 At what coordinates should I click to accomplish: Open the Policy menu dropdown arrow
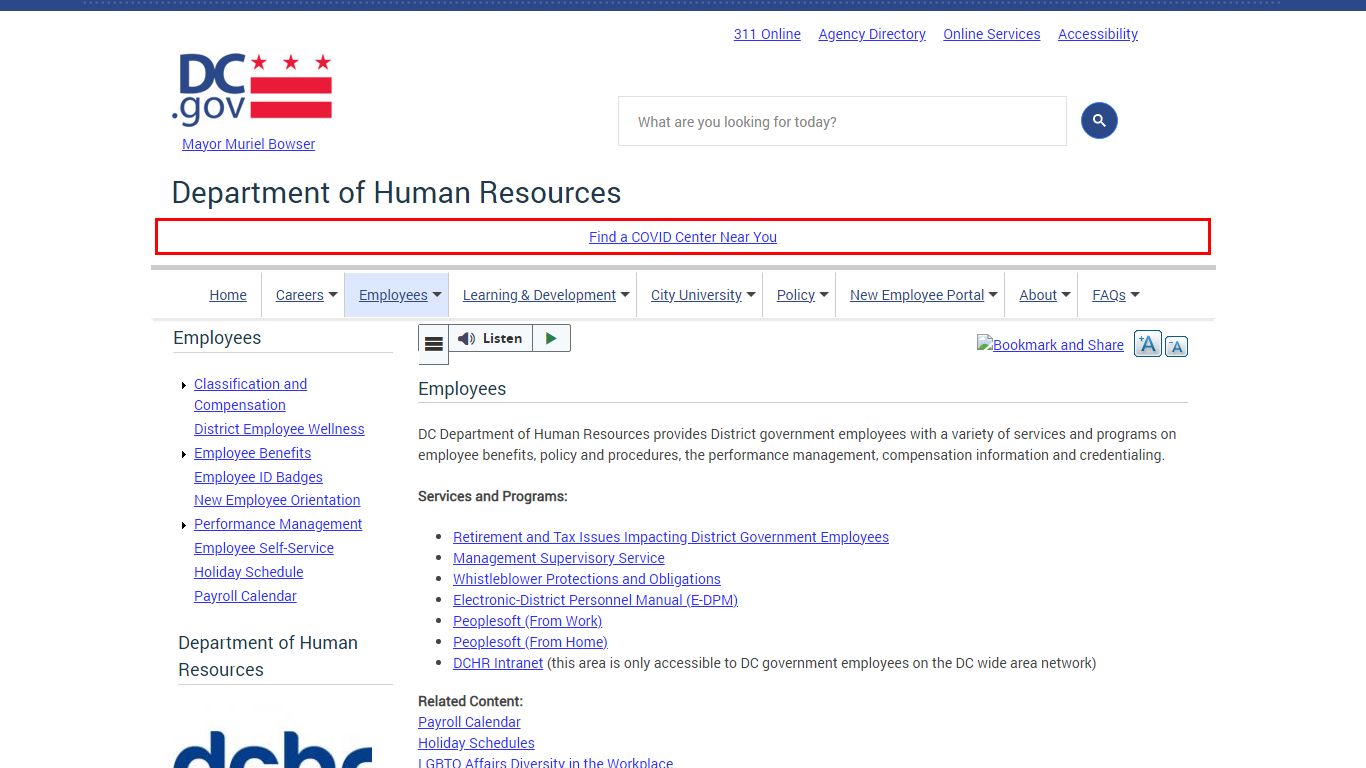pos(824,295)
